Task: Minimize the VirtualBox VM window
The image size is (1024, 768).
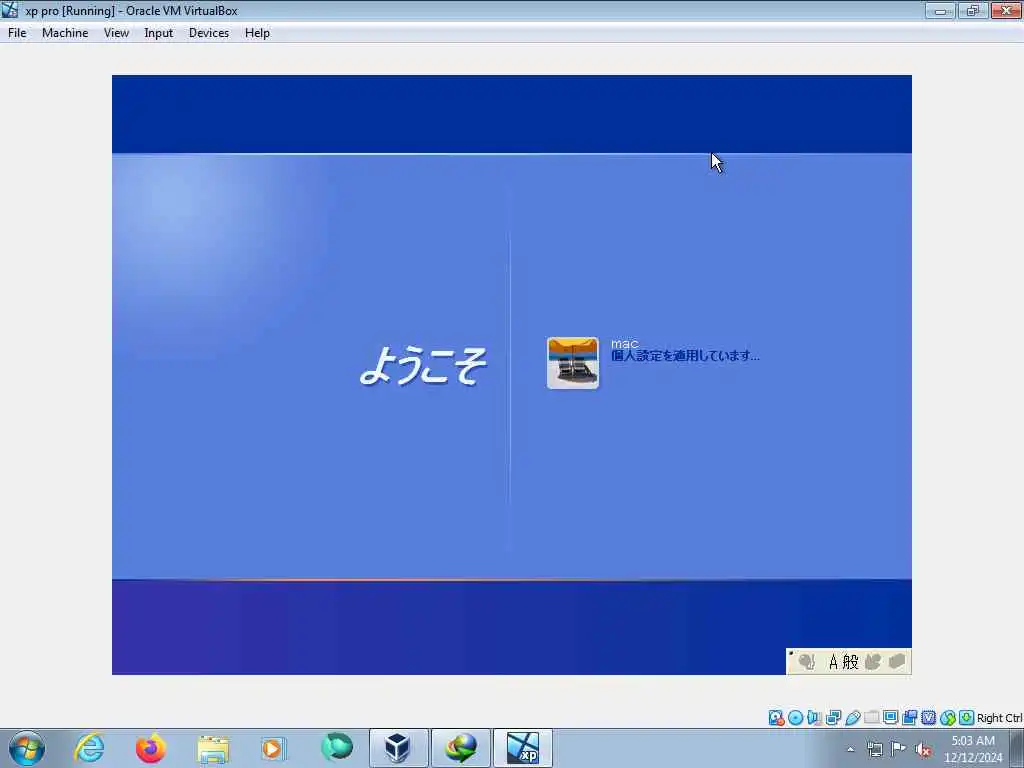Action: (940, 10)
